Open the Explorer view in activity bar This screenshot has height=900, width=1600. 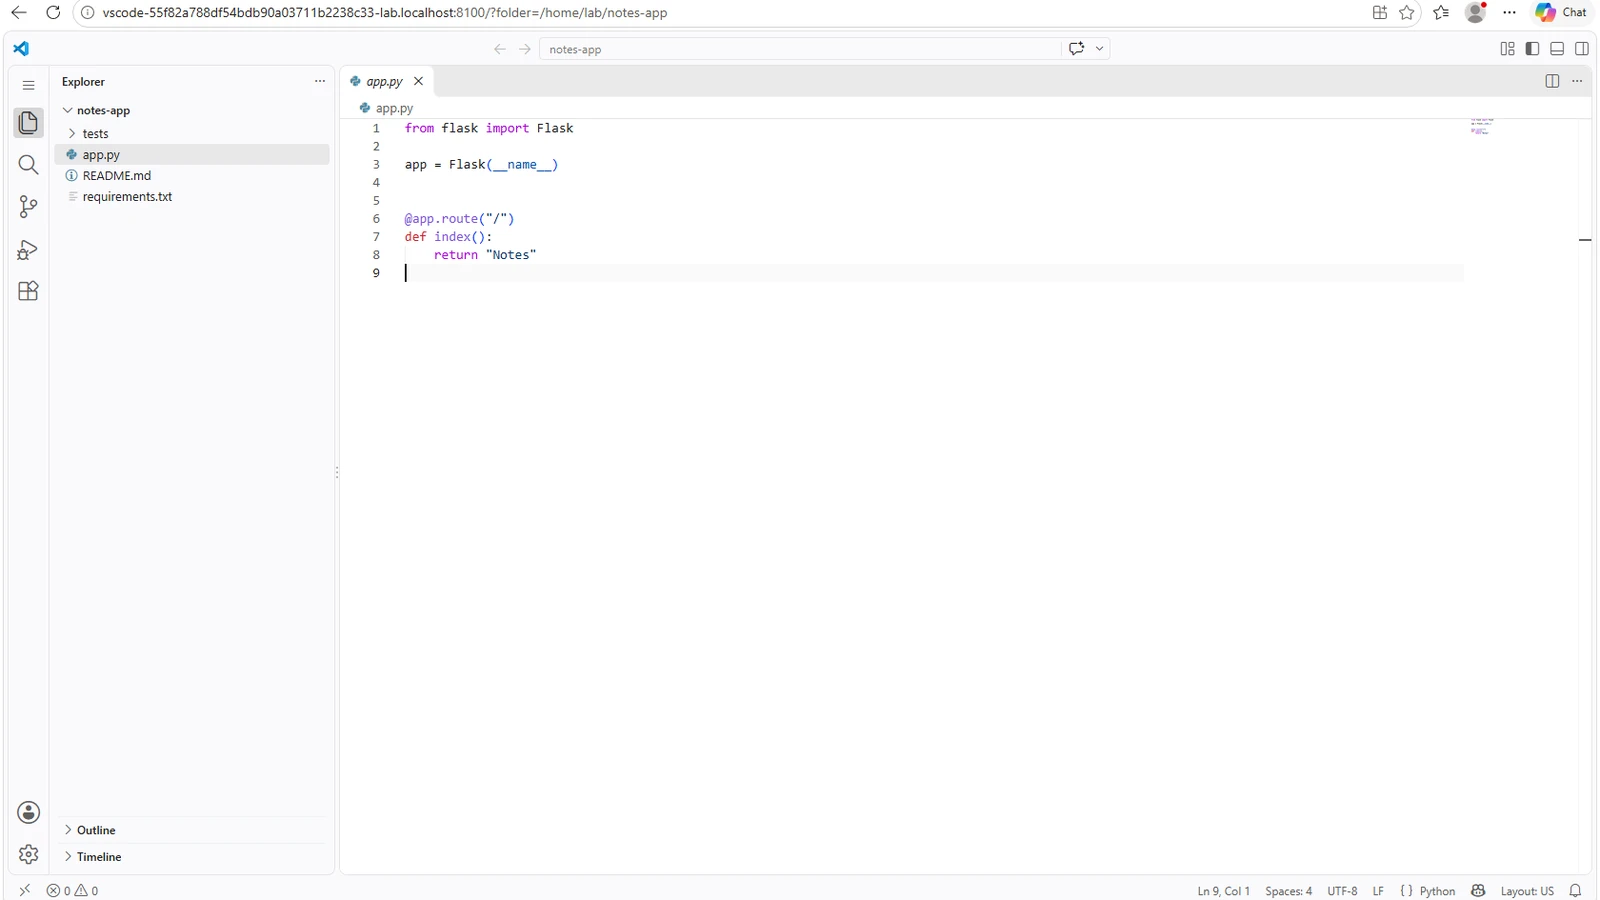point(28,122)
